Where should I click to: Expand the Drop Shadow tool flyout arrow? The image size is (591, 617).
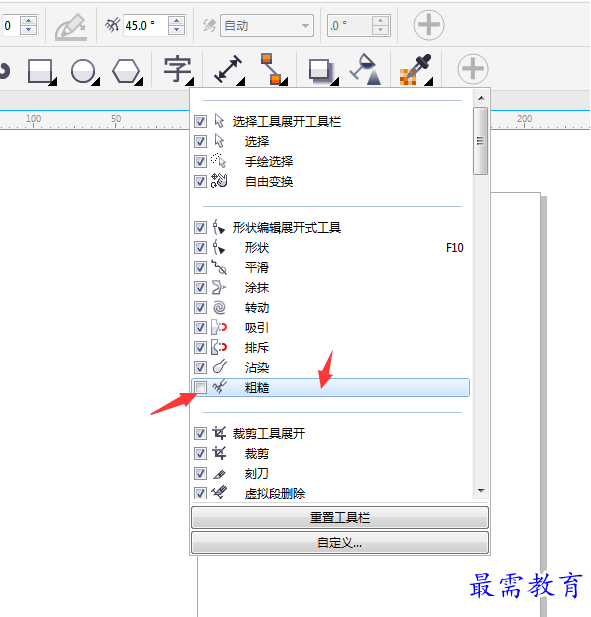pyautogui.click(x=335, y=81)
